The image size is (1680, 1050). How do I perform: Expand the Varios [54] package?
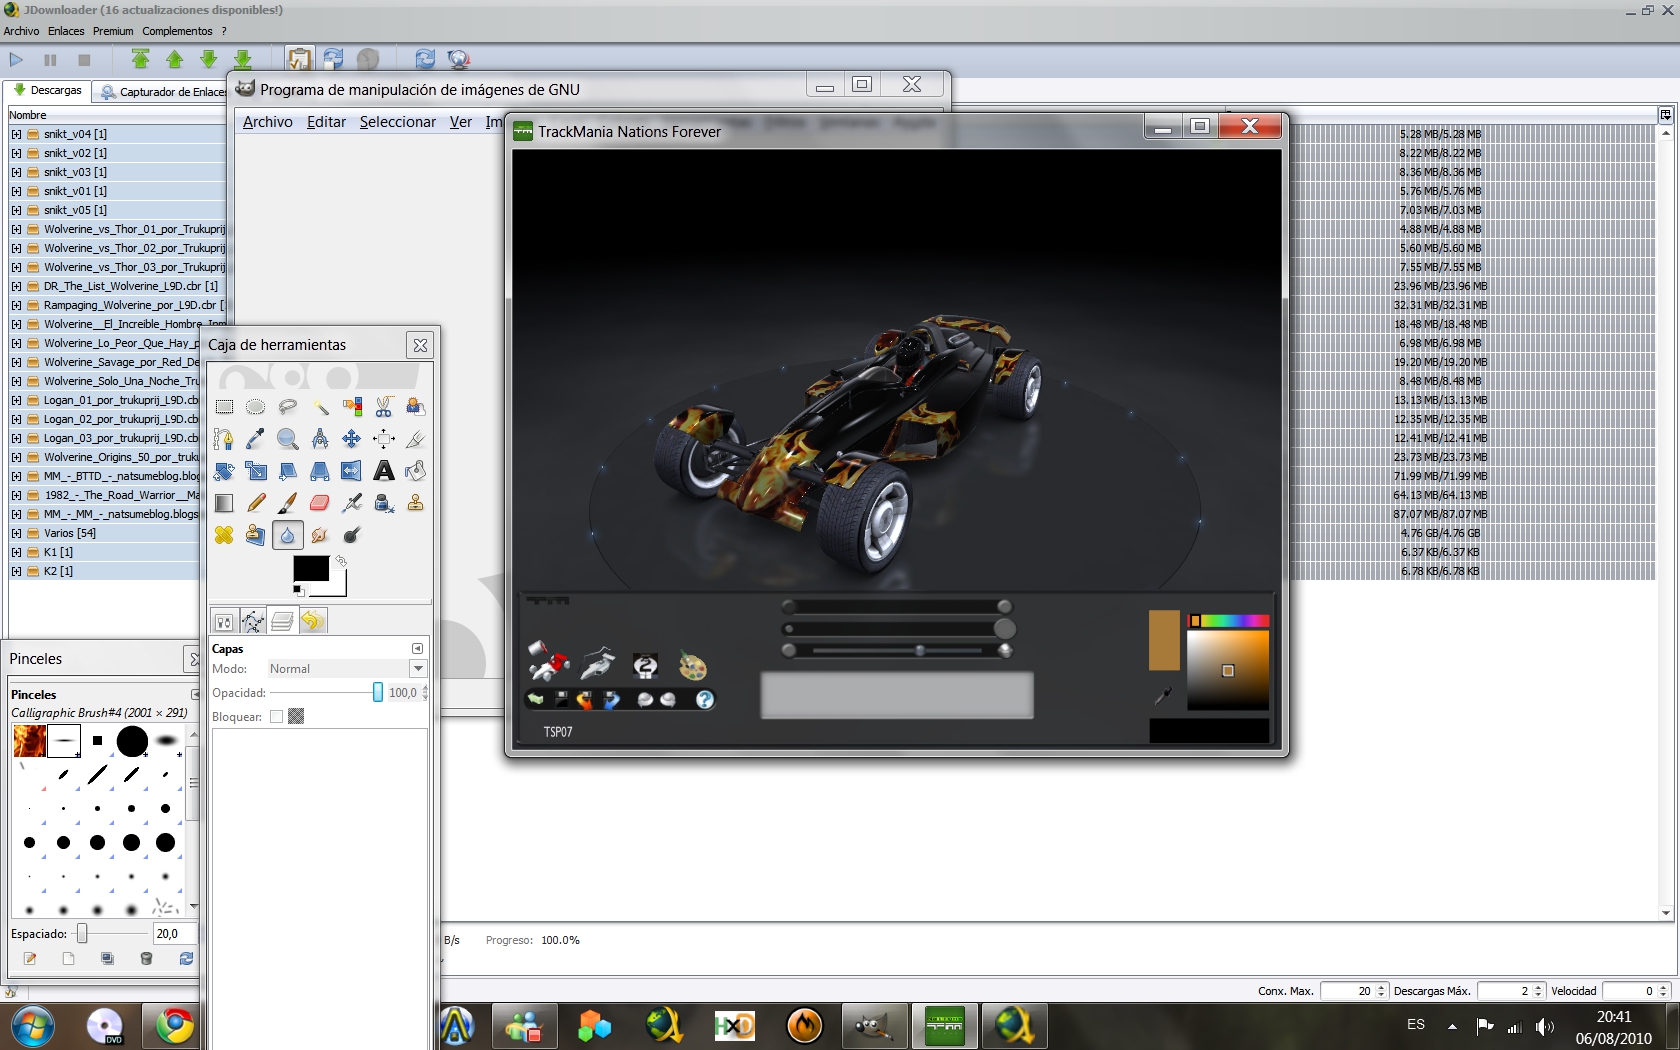[16, 533]
